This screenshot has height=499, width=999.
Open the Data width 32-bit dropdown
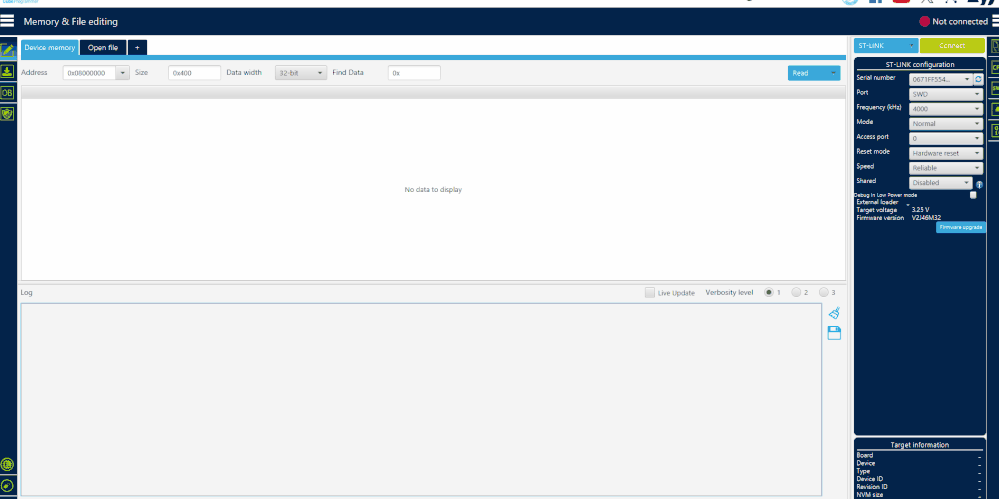[x=301, y=73]
